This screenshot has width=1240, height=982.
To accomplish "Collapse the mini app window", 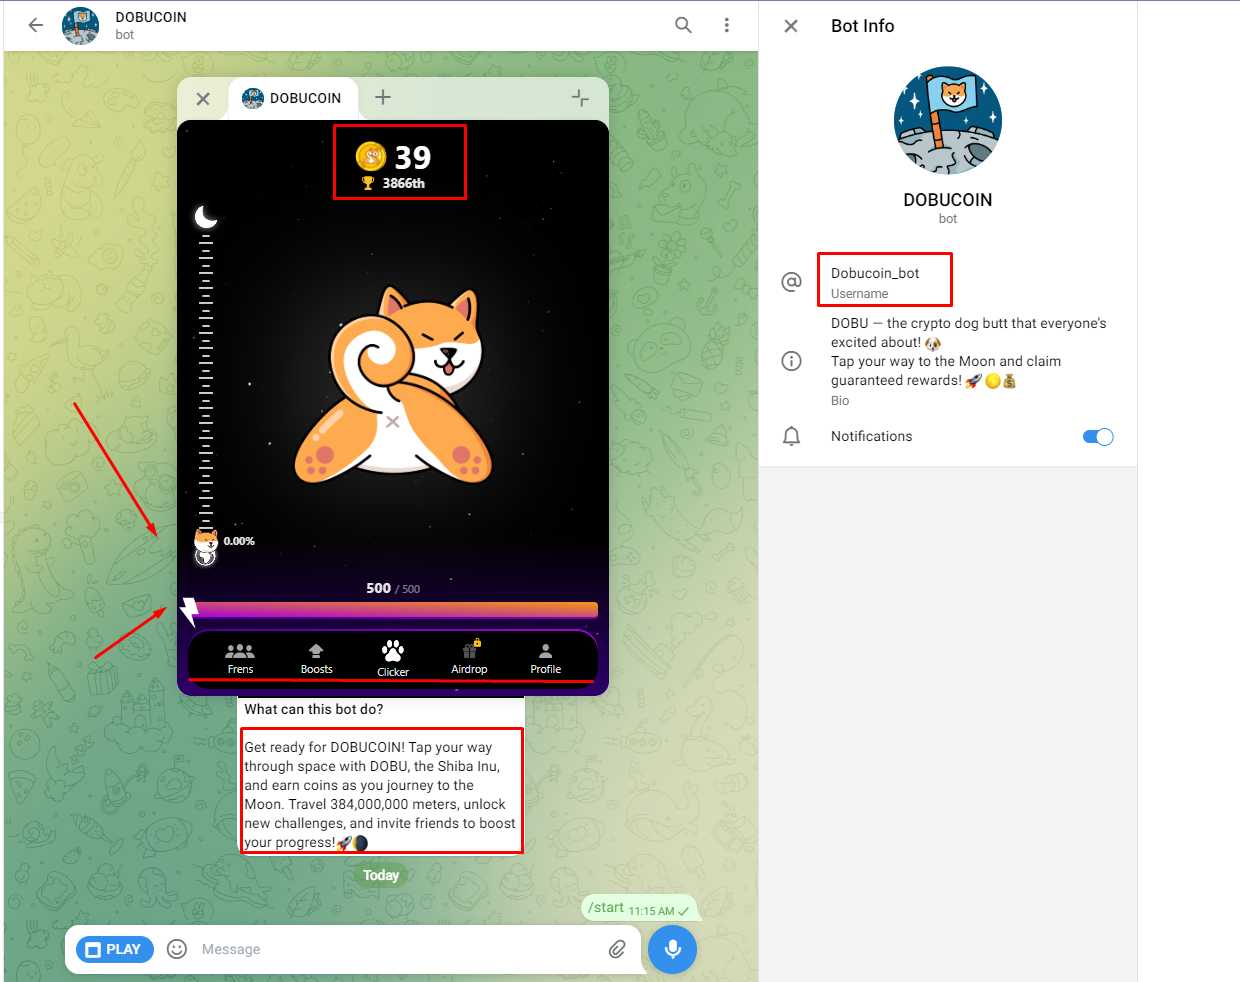I will coord(580,97).
